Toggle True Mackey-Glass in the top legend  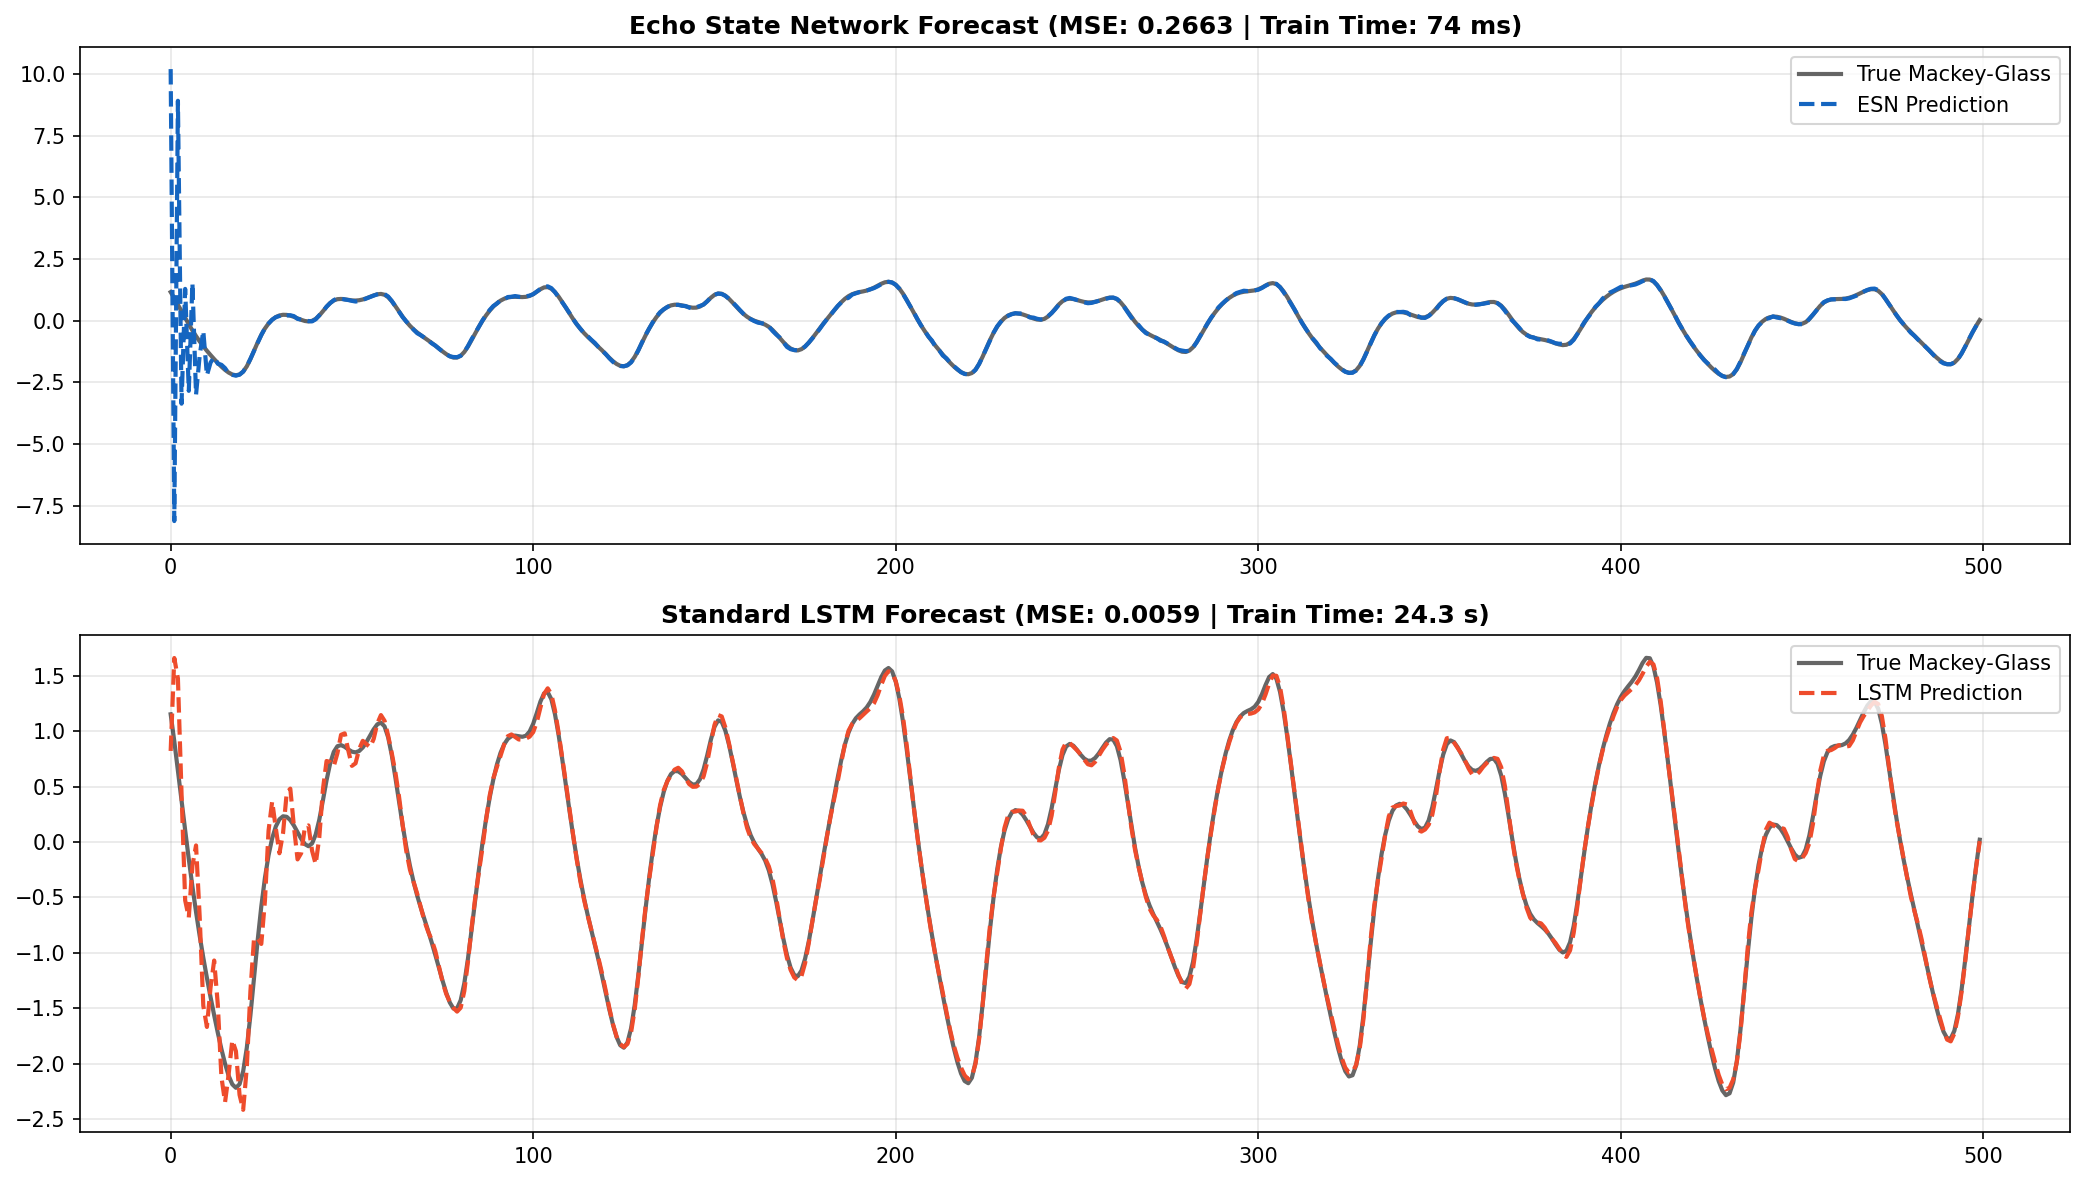[1955, 73]
